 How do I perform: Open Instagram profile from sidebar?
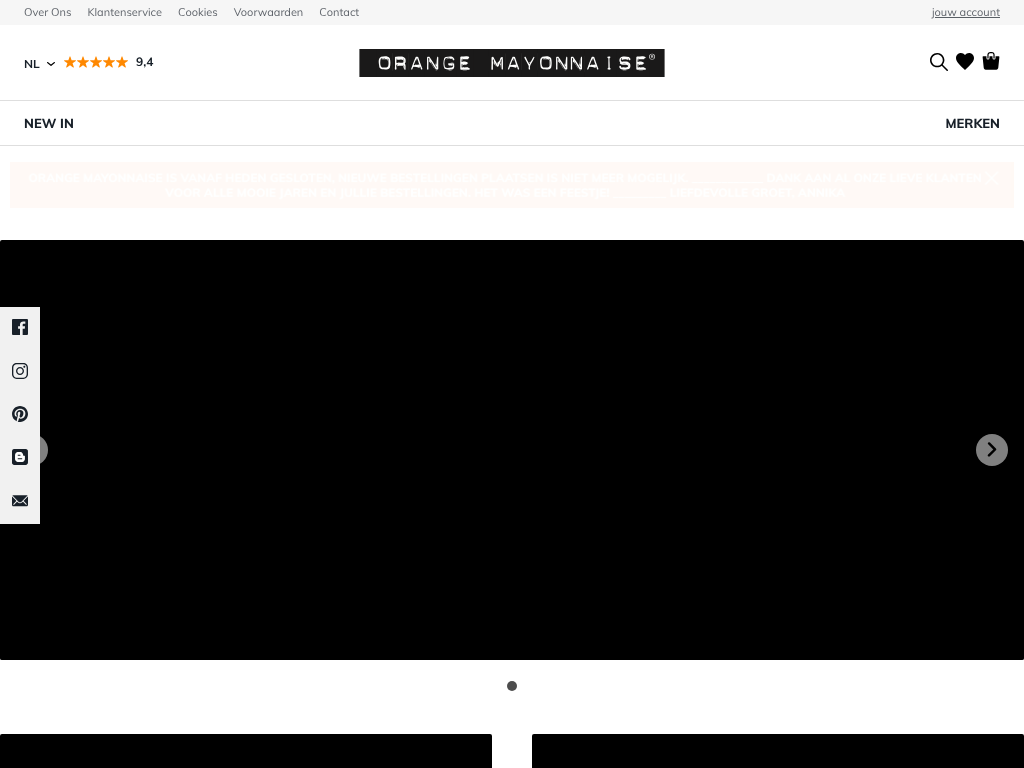(x=20, y=371)
